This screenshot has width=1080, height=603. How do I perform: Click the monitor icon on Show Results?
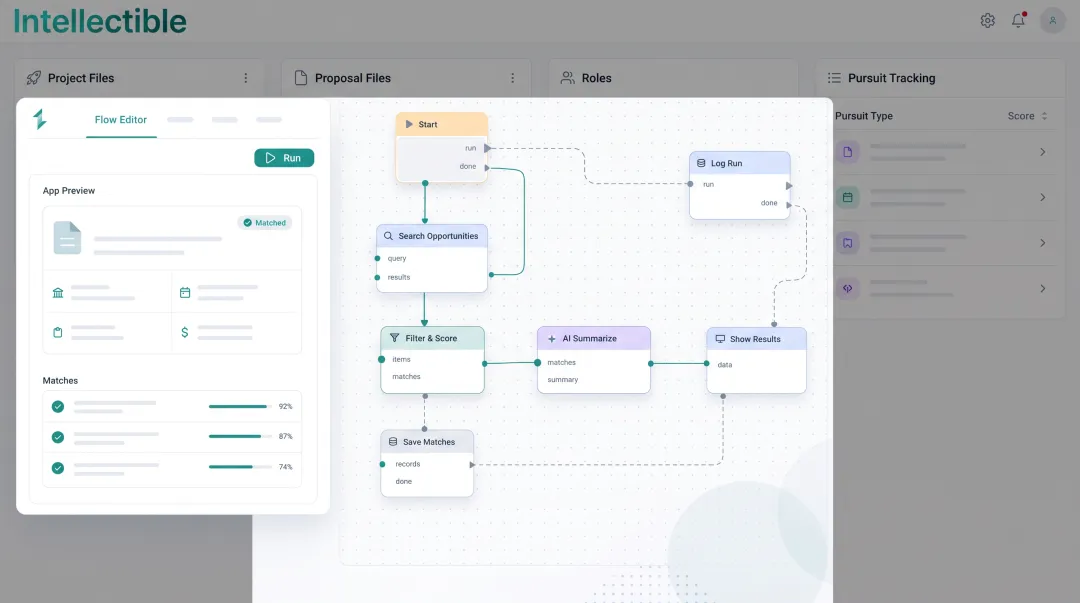[720, 339]
